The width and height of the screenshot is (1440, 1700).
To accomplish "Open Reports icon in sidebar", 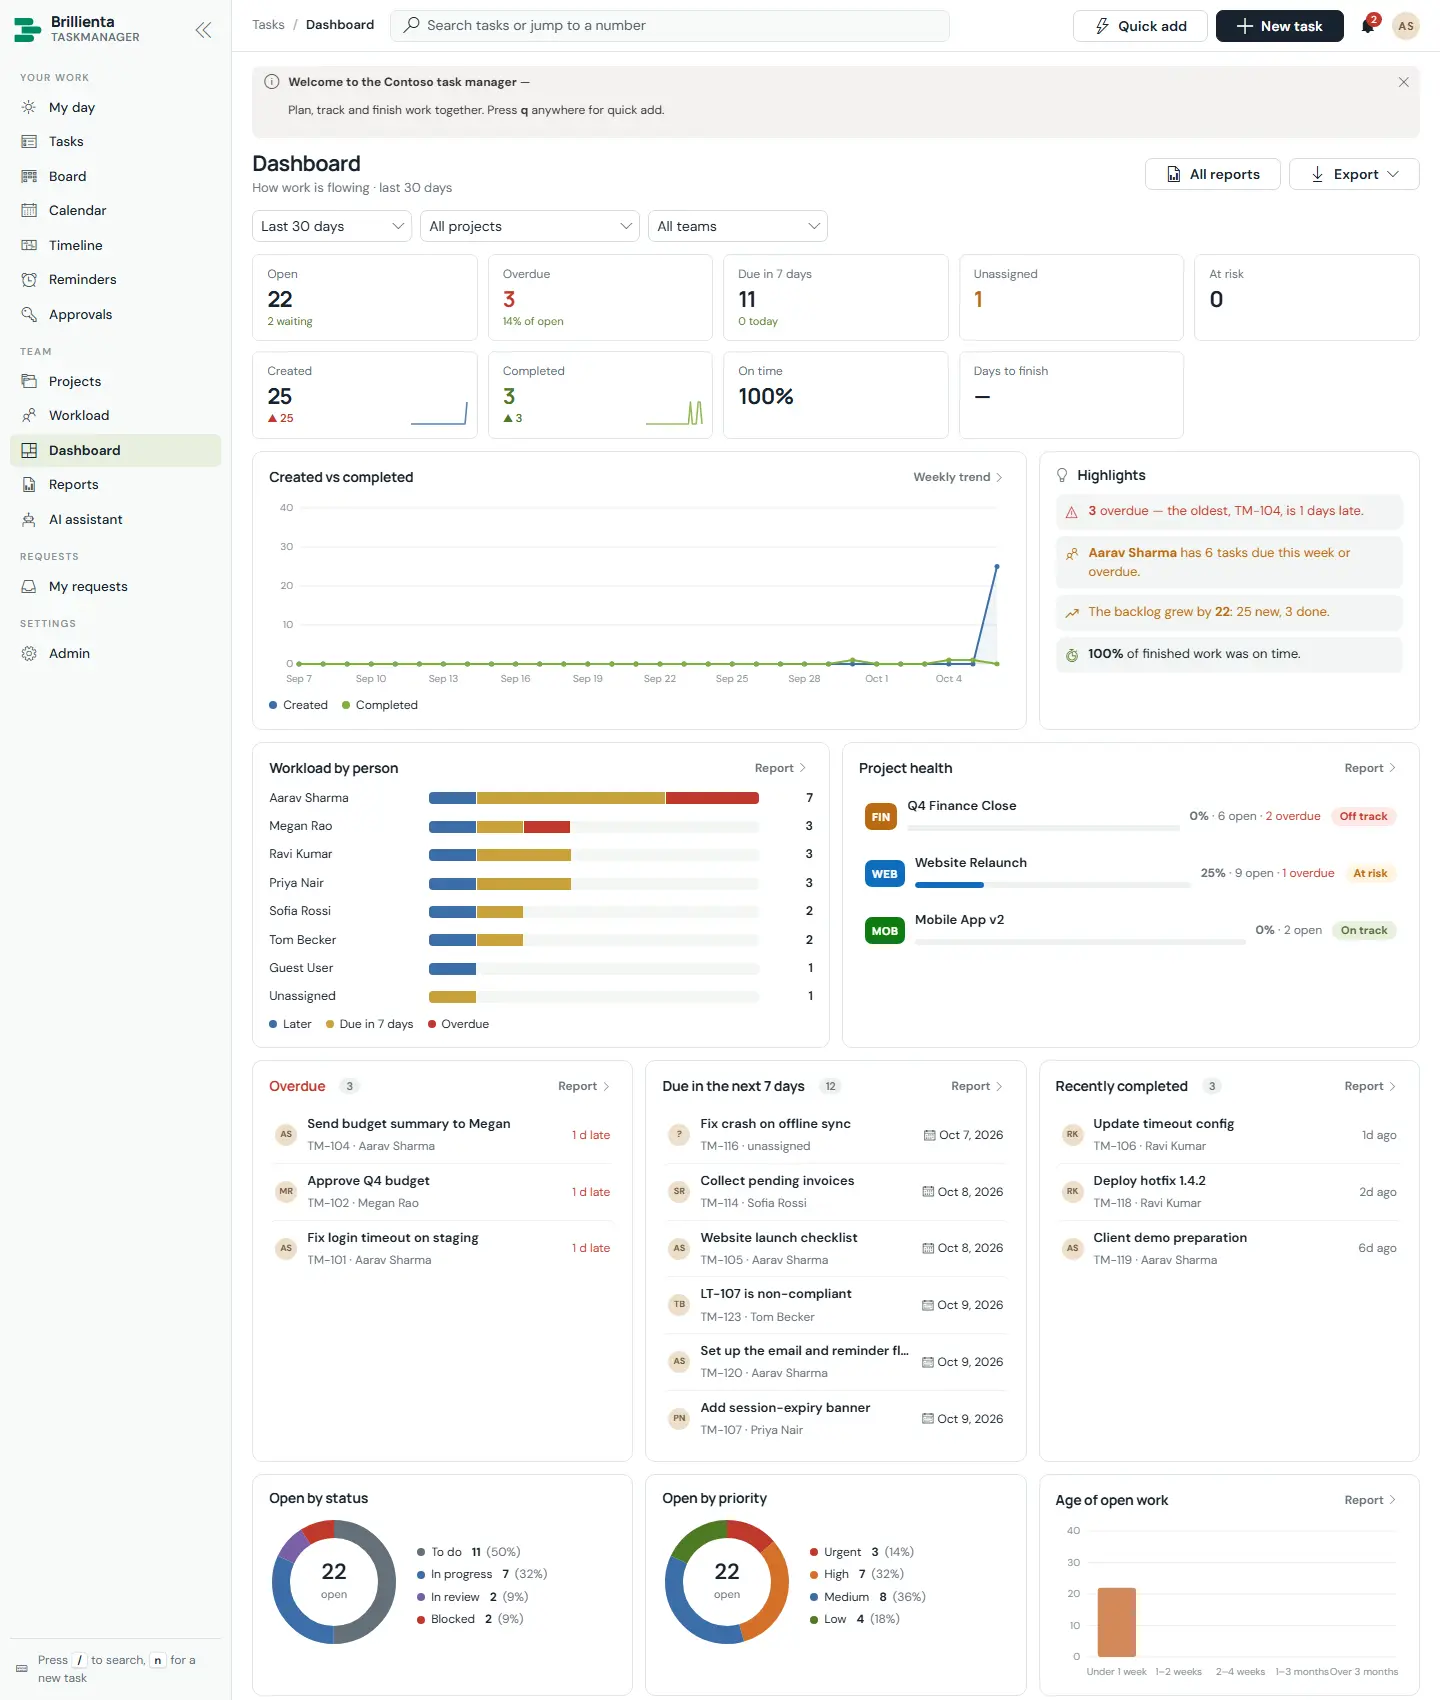I will click(x=29, y=484).
